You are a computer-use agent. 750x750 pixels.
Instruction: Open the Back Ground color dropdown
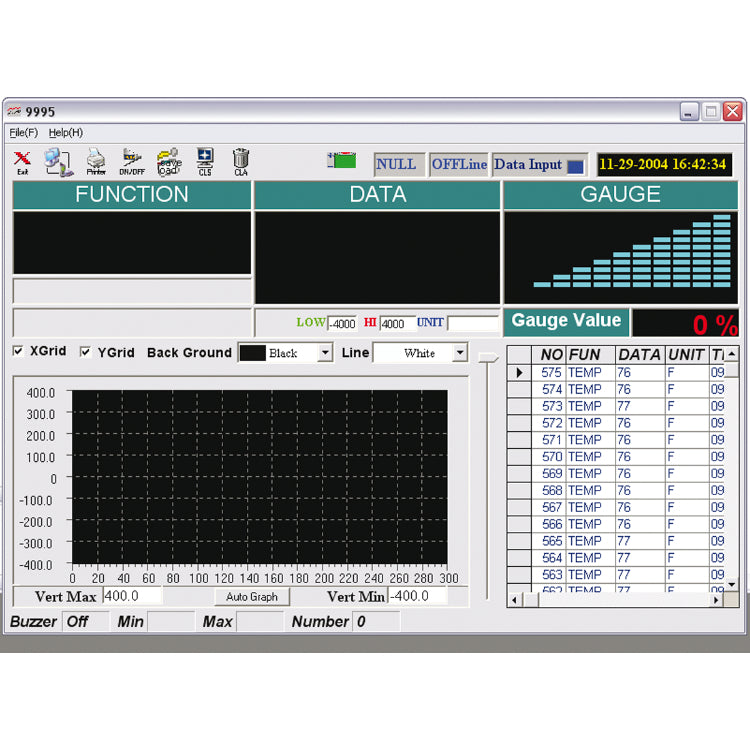click(x=324, y=353)
